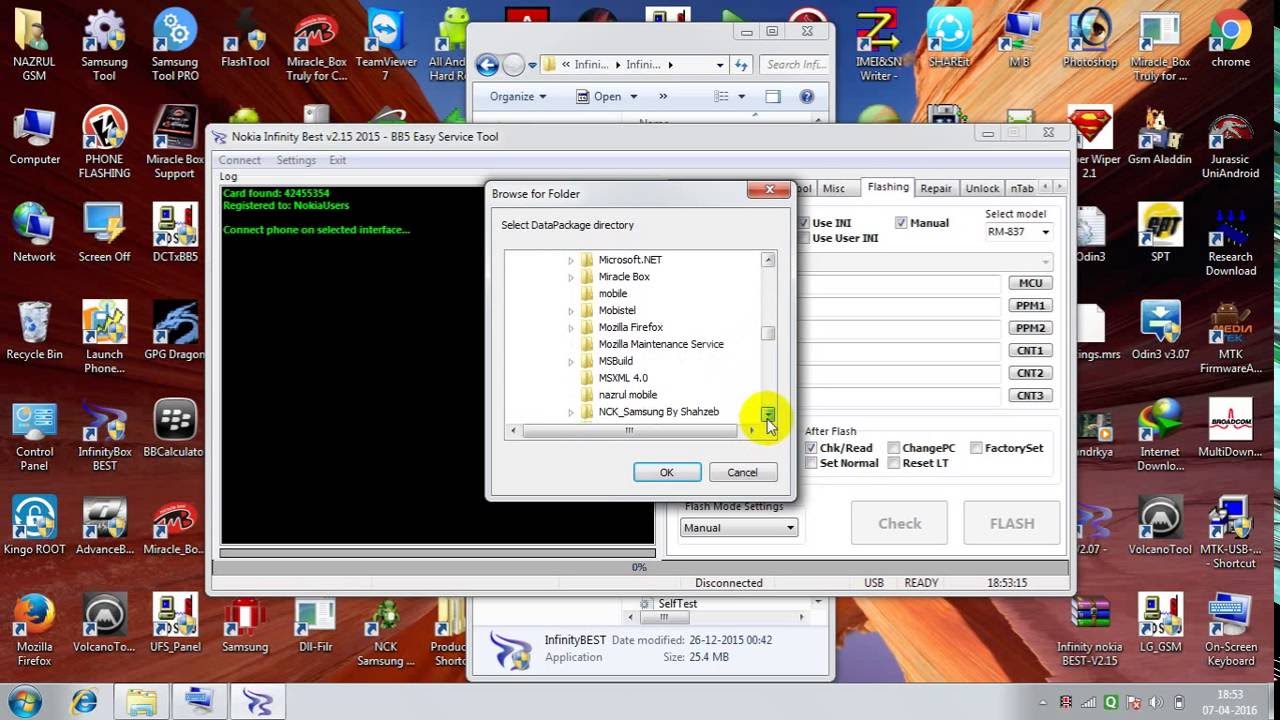
Task: Expand Mobistel folder node
Action: click(x=571, y=311)
